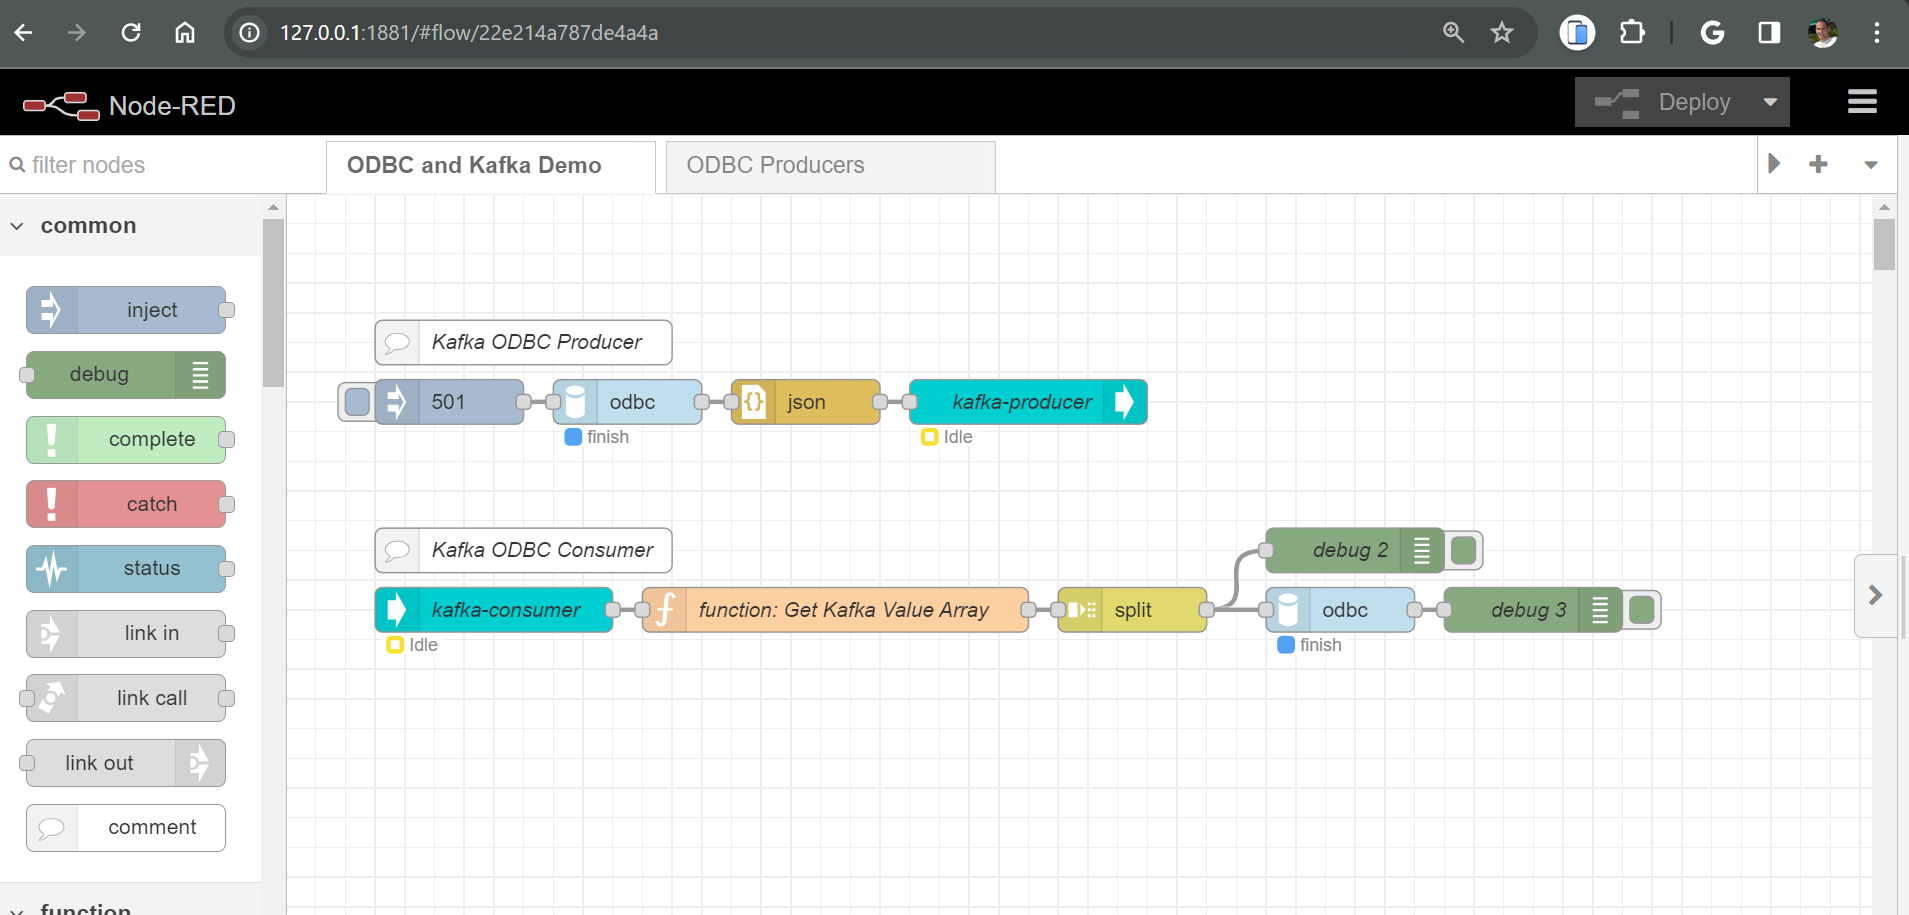Select the debug 3 node
Image resolution: width=1909 pixels, height=915 pixels.
pos(1533,610)
